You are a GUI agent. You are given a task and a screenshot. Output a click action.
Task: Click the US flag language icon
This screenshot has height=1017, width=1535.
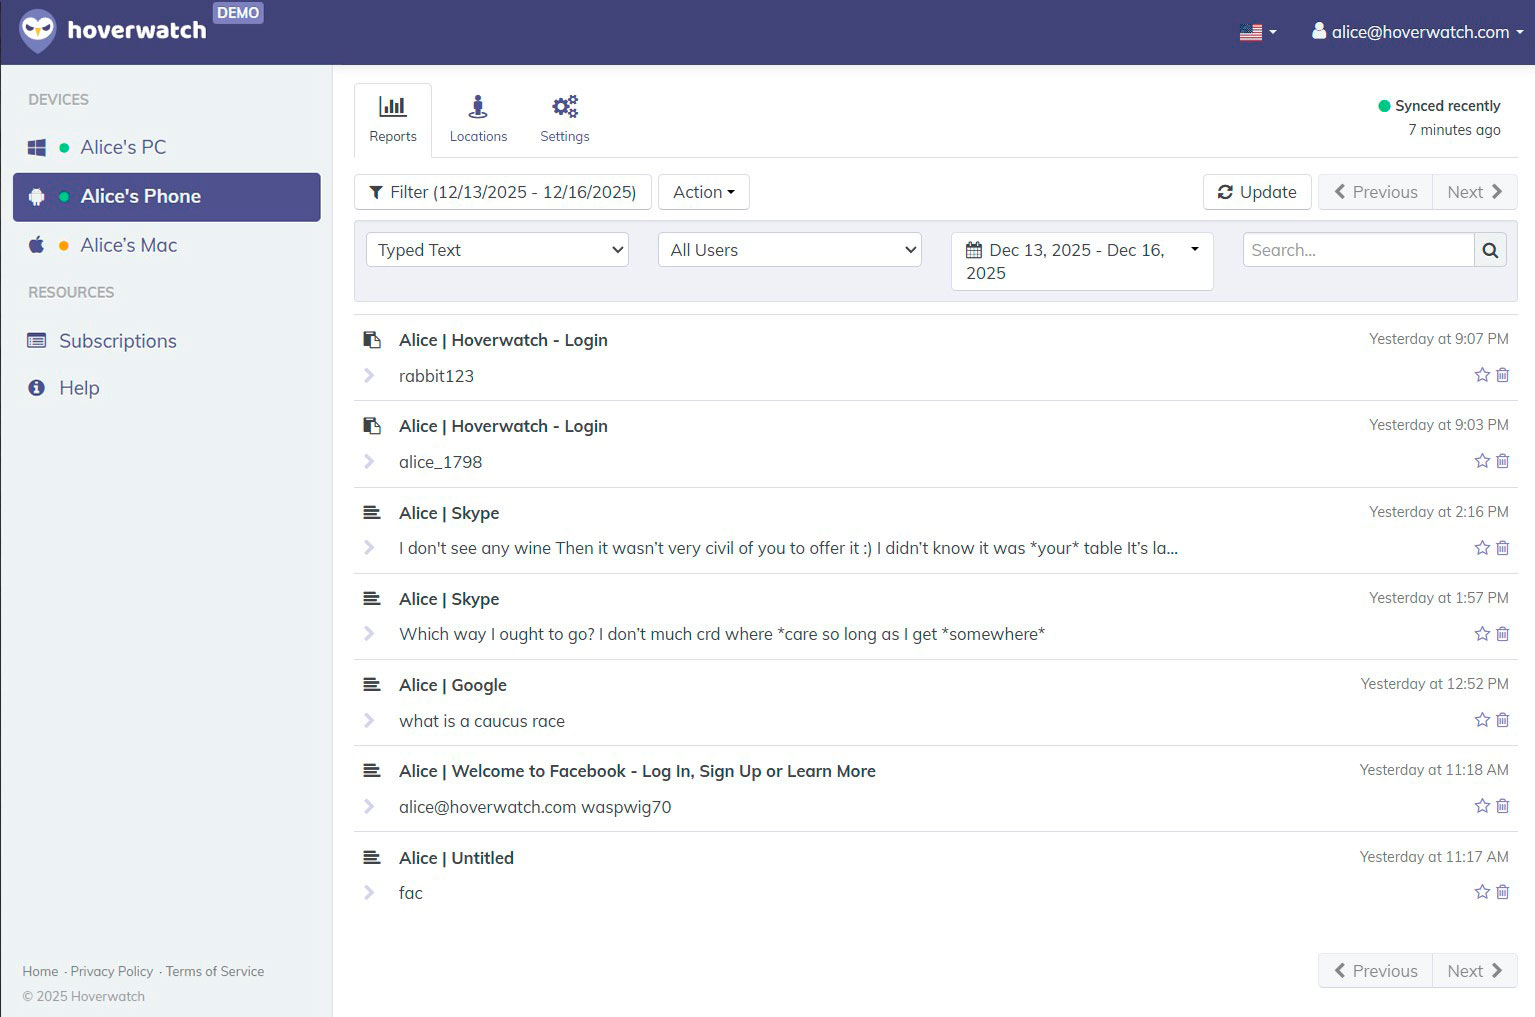pos(1252,32)
